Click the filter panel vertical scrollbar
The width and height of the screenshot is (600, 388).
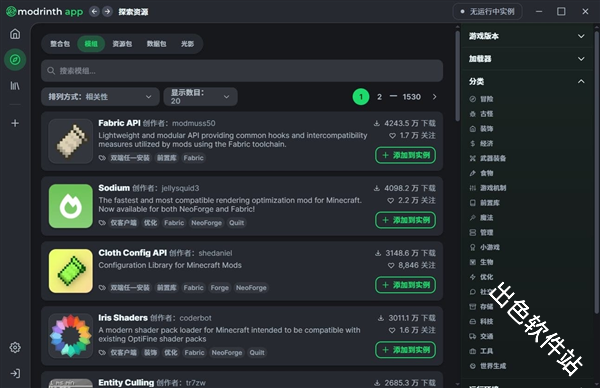click(x=597, y=172)
